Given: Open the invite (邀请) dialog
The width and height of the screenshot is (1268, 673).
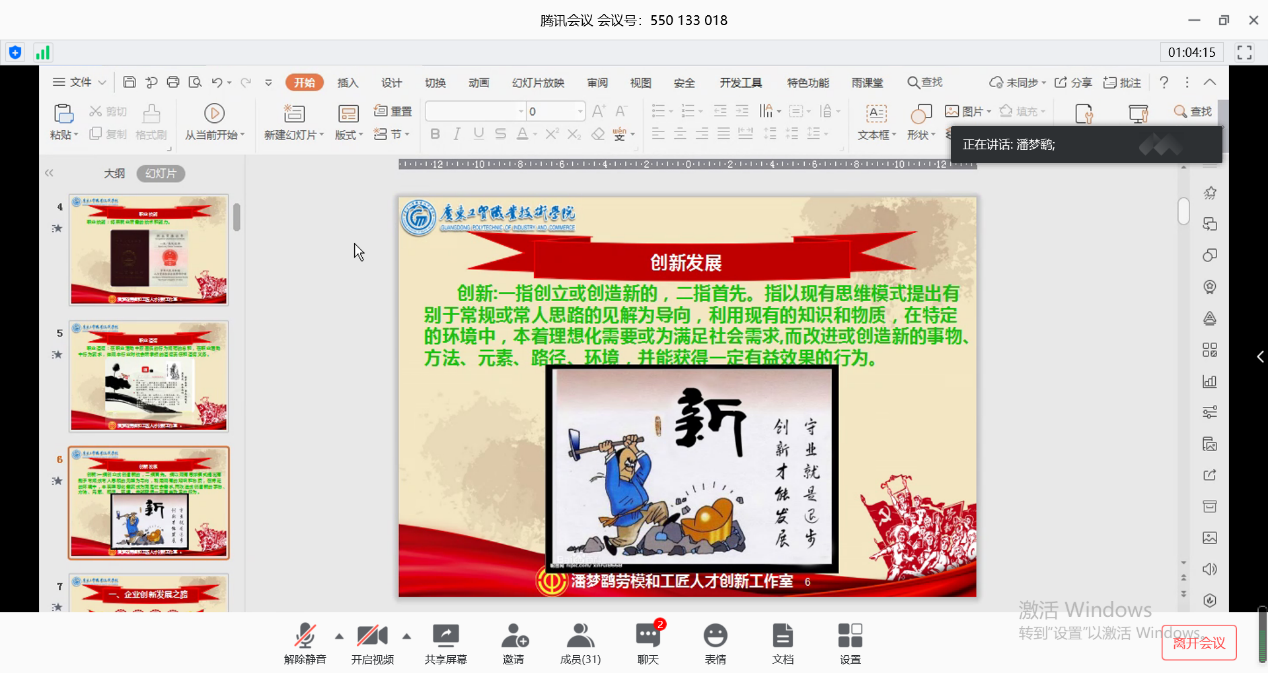Looking at the screenshot, I should pos(514,643).
